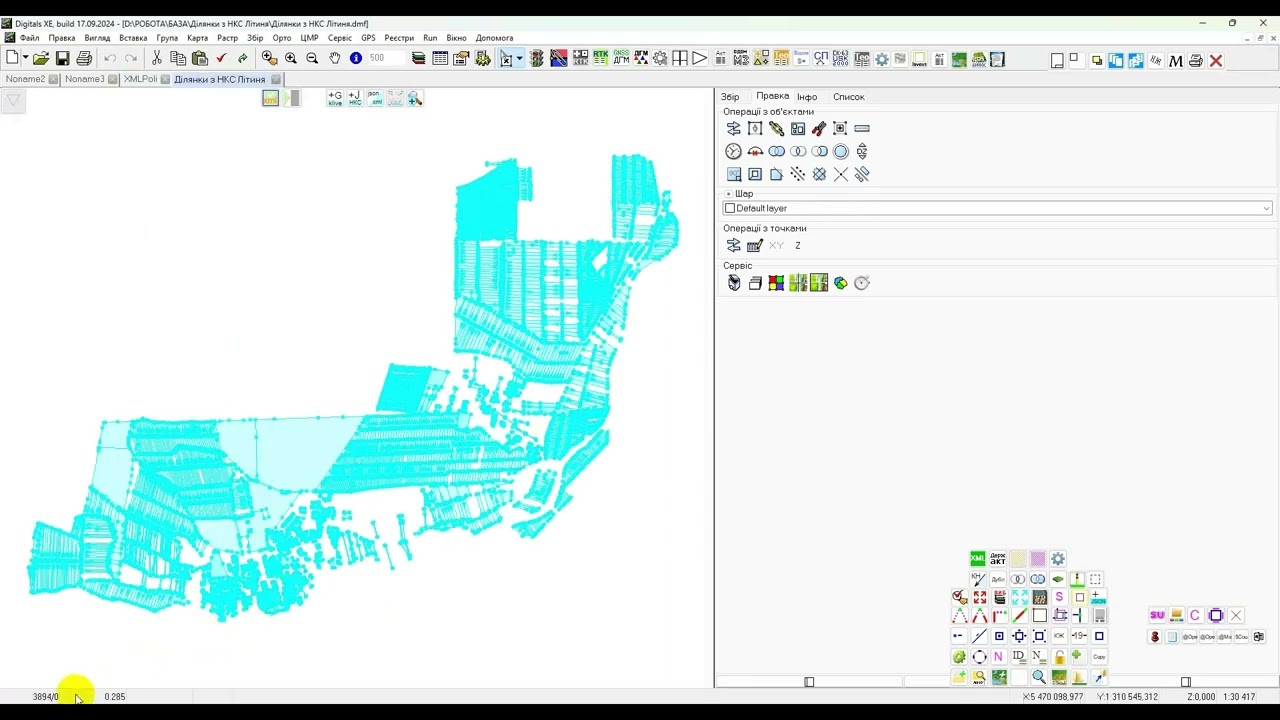Print using the printer toolbar icon

pyautogui.click(x=84, y=59)
